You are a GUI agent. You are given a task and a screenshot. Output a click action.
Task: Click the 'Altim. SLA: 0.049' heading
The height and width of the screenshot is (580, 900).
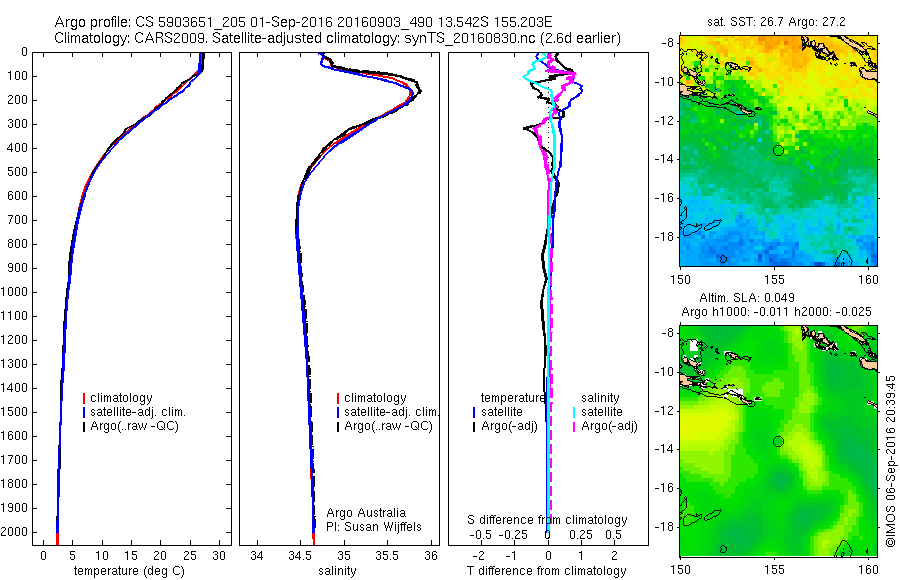tap(747, 297)
